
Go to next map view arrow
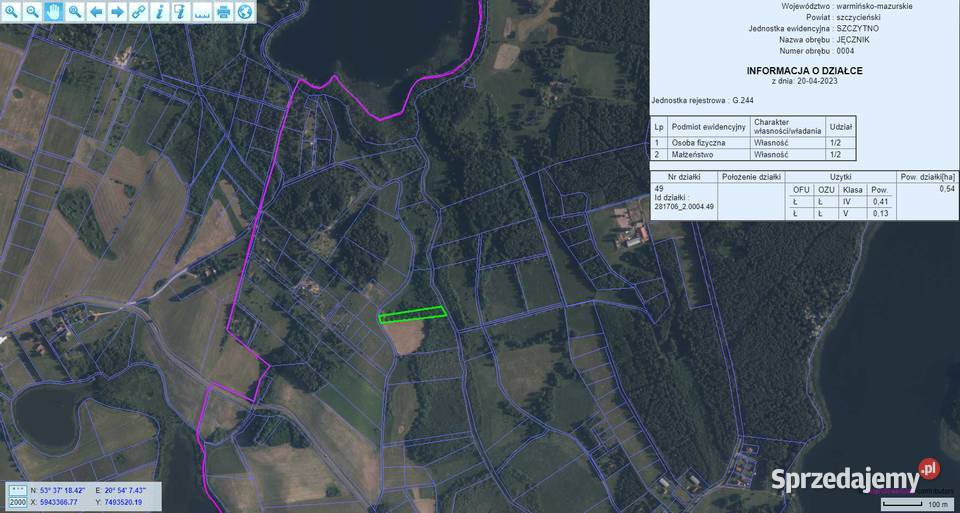[118, 11]
